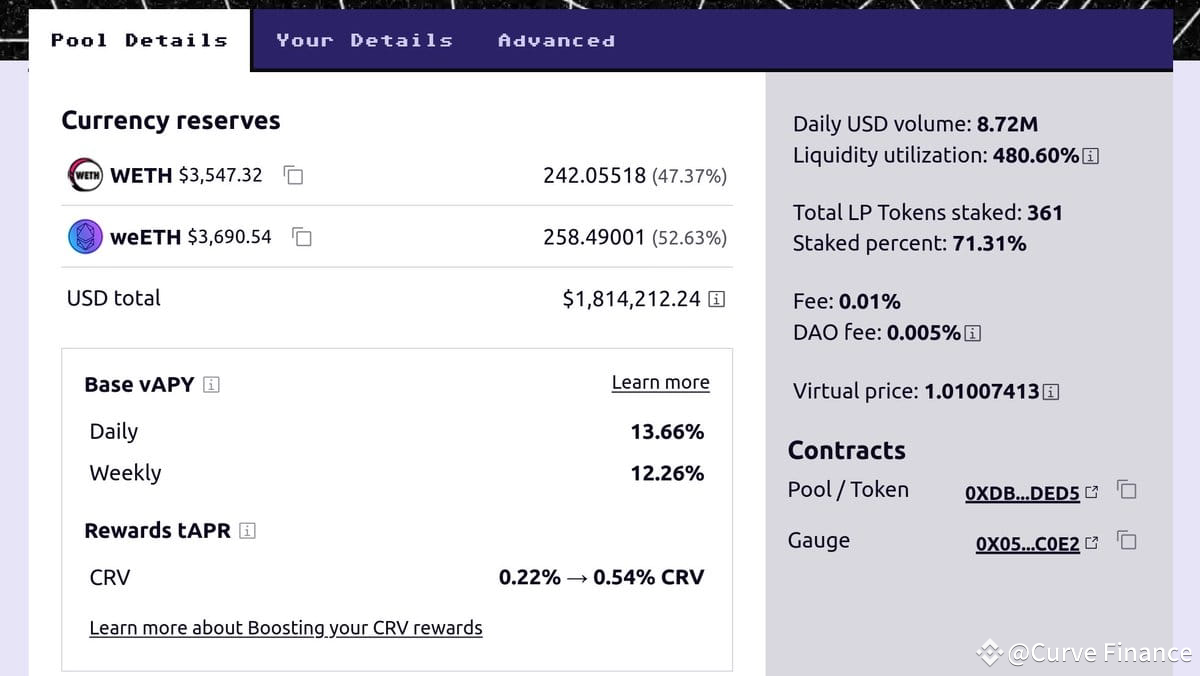This screenshot has height=676, width=1200.
Task: Click the WETH token logo
Action: 84,174
